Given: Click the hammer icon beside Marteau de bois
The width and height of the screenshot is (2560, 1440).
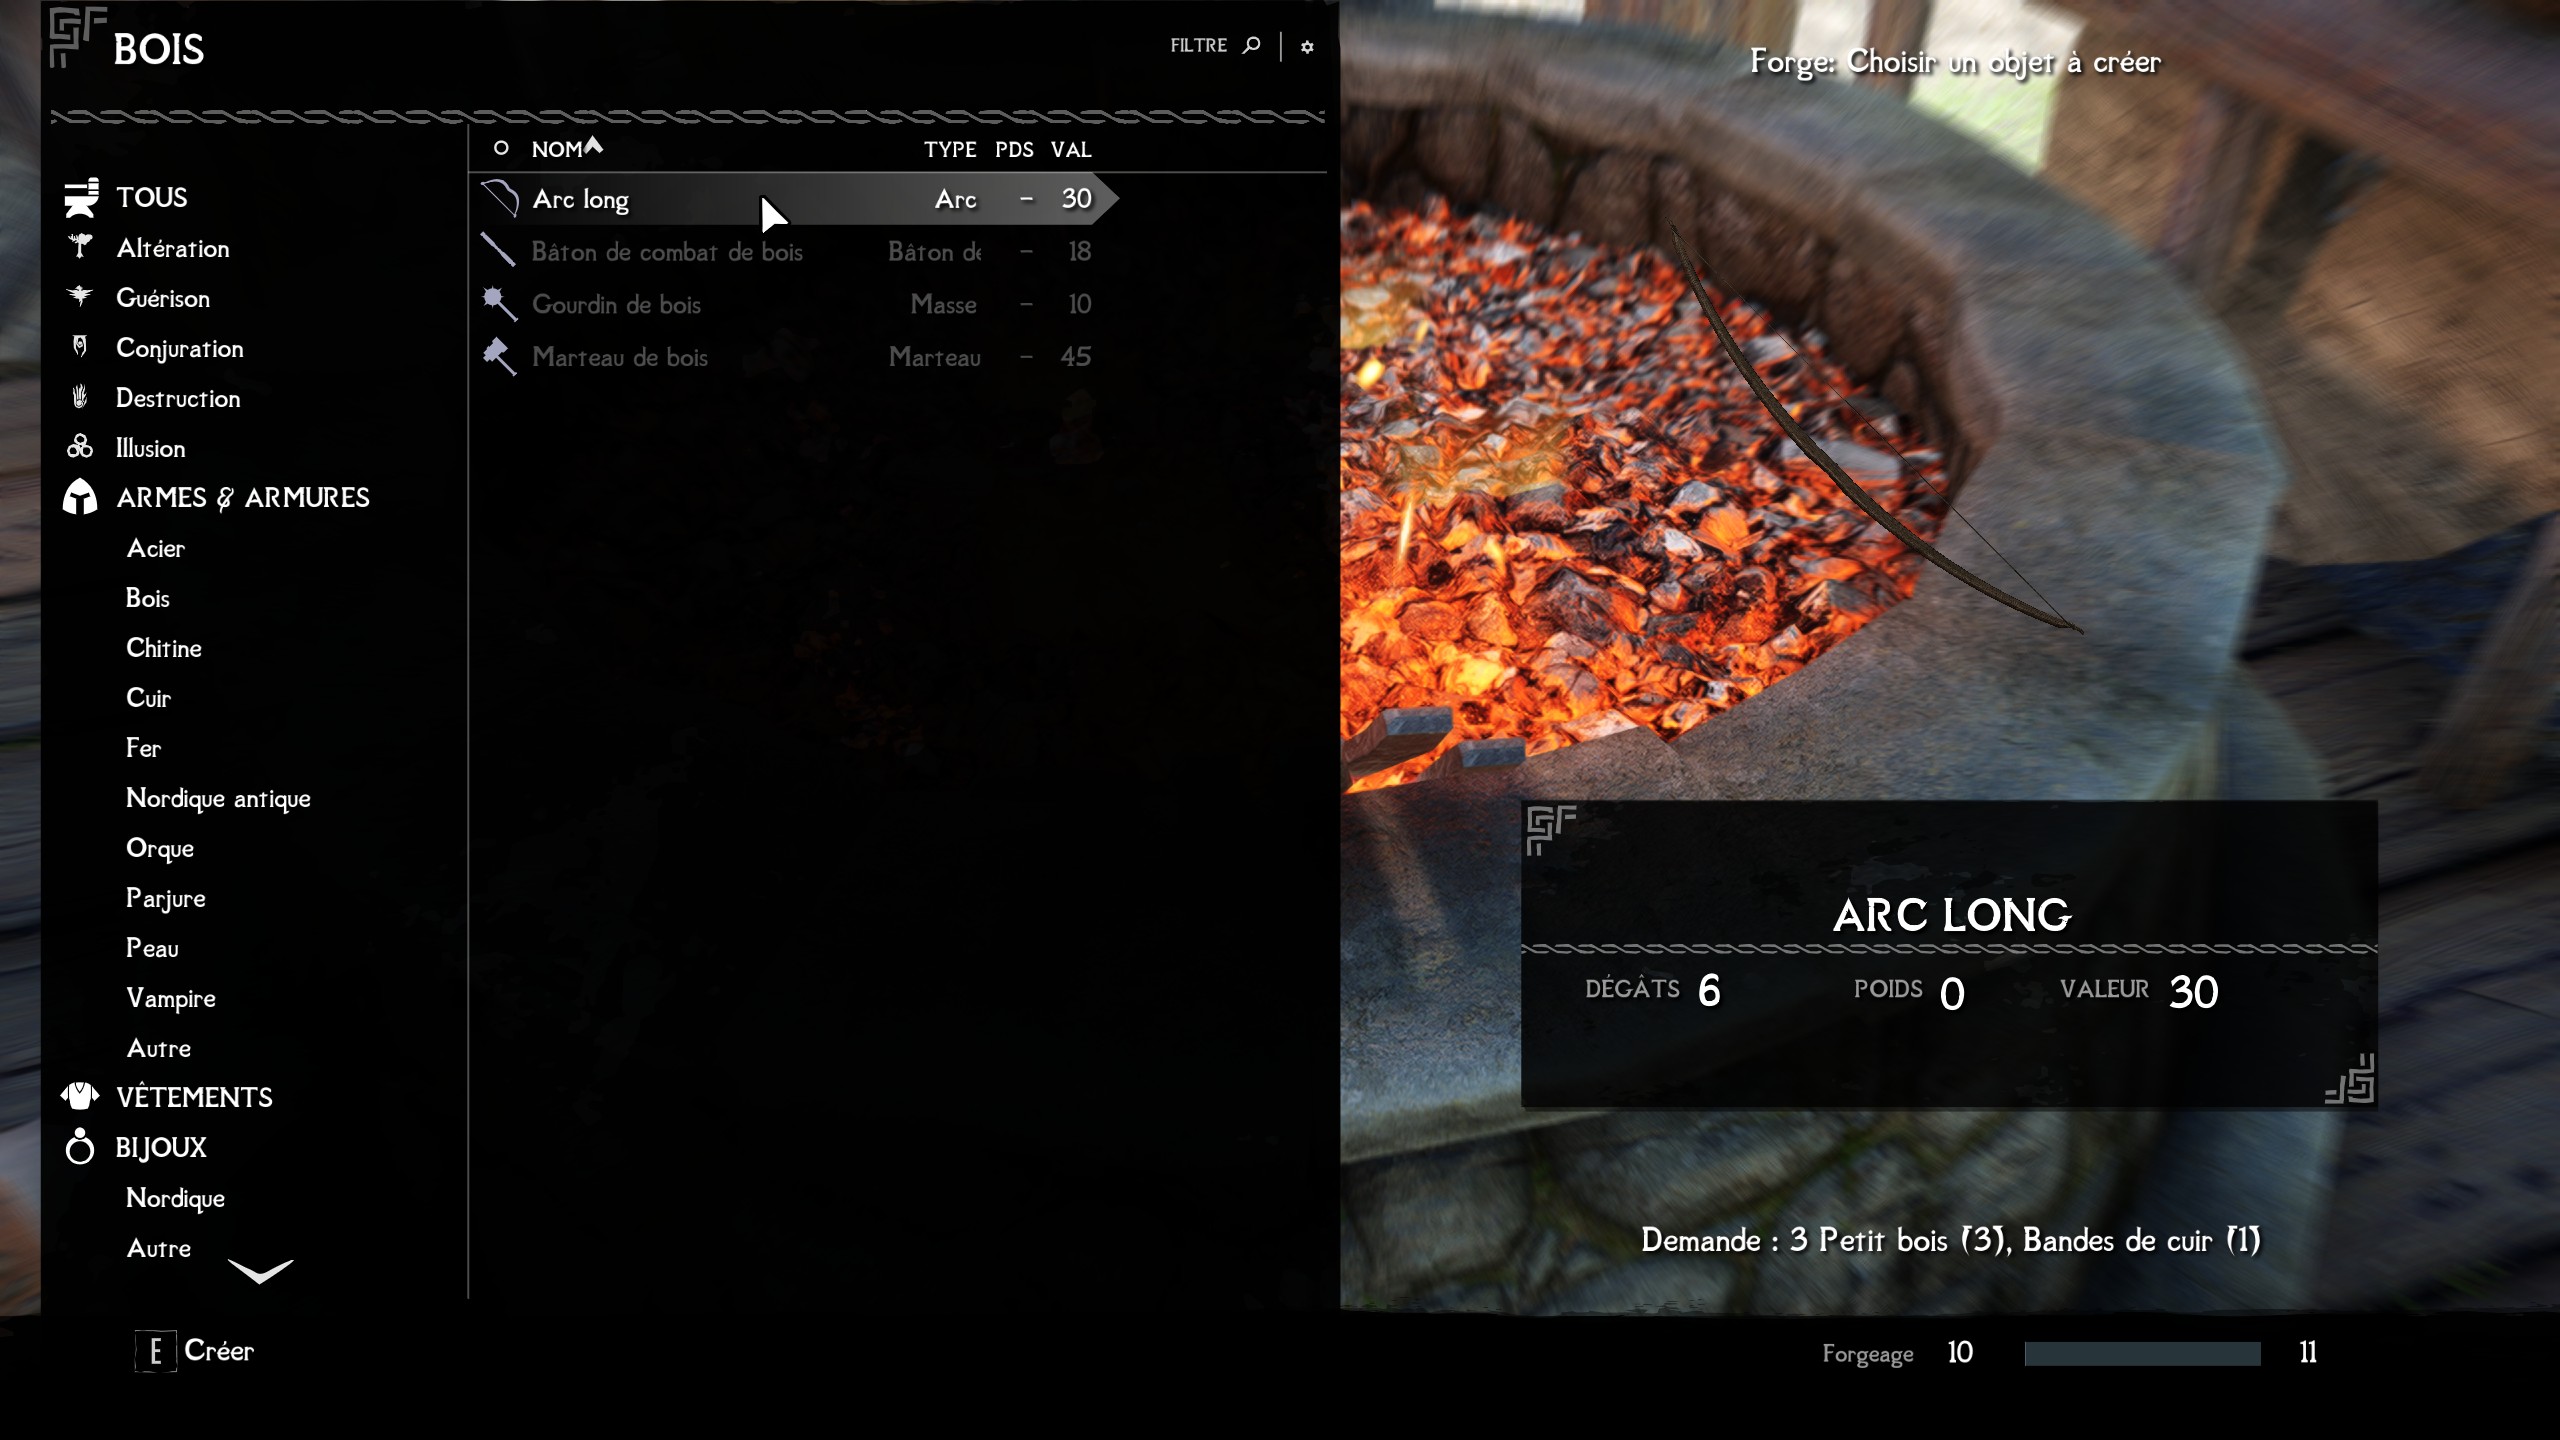Looking at the screenshot, I should point(499,356).
